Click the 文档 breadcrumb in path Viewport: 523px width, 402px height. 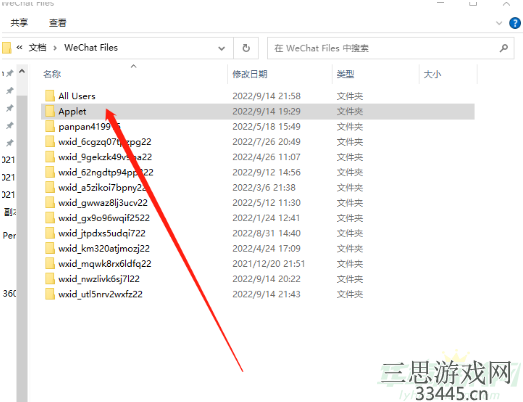pyautogui.click(x=37, y=48)
